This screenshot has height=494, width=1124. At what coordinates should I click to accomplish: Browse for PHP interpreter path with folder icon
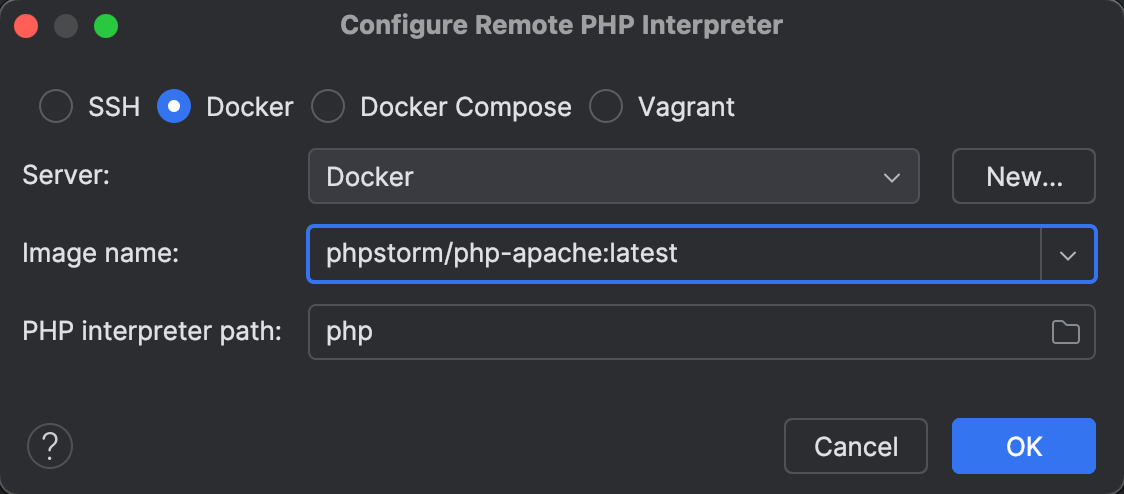(1066, 332)
